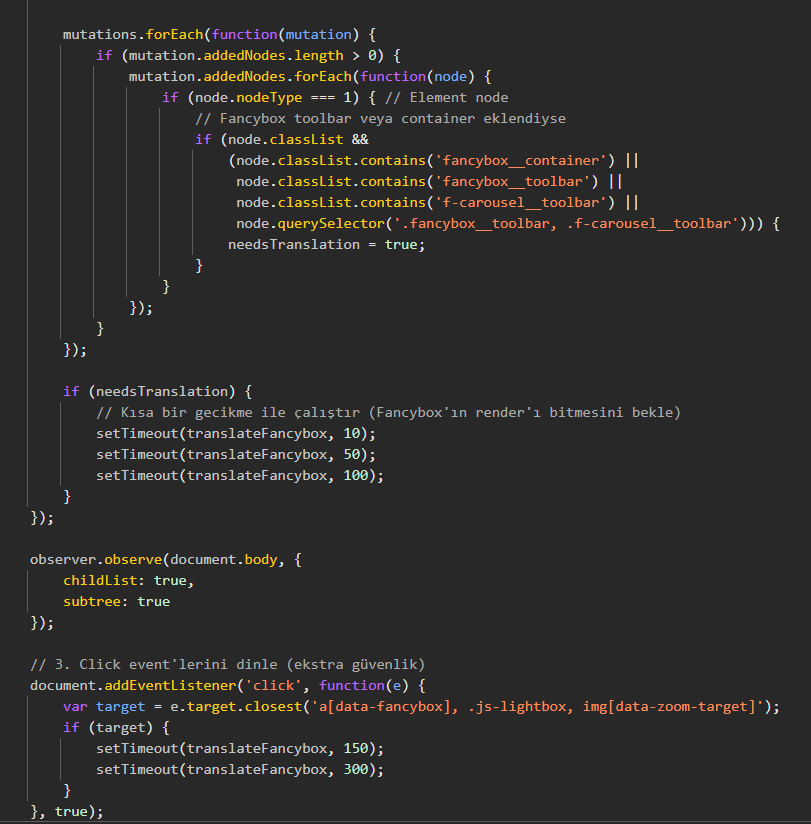Click the '3. Click event'lerini dinle' comment
The height and width of the screenshot is (824, 811).
[228, 665]
